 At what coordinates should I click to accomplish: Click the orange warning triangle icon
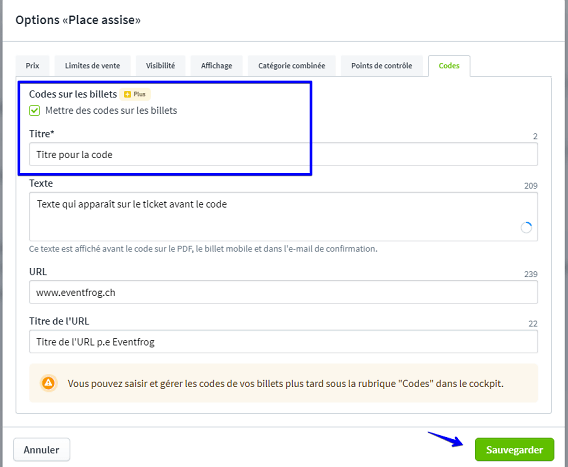pyautogui.click(x=49, y=383)
